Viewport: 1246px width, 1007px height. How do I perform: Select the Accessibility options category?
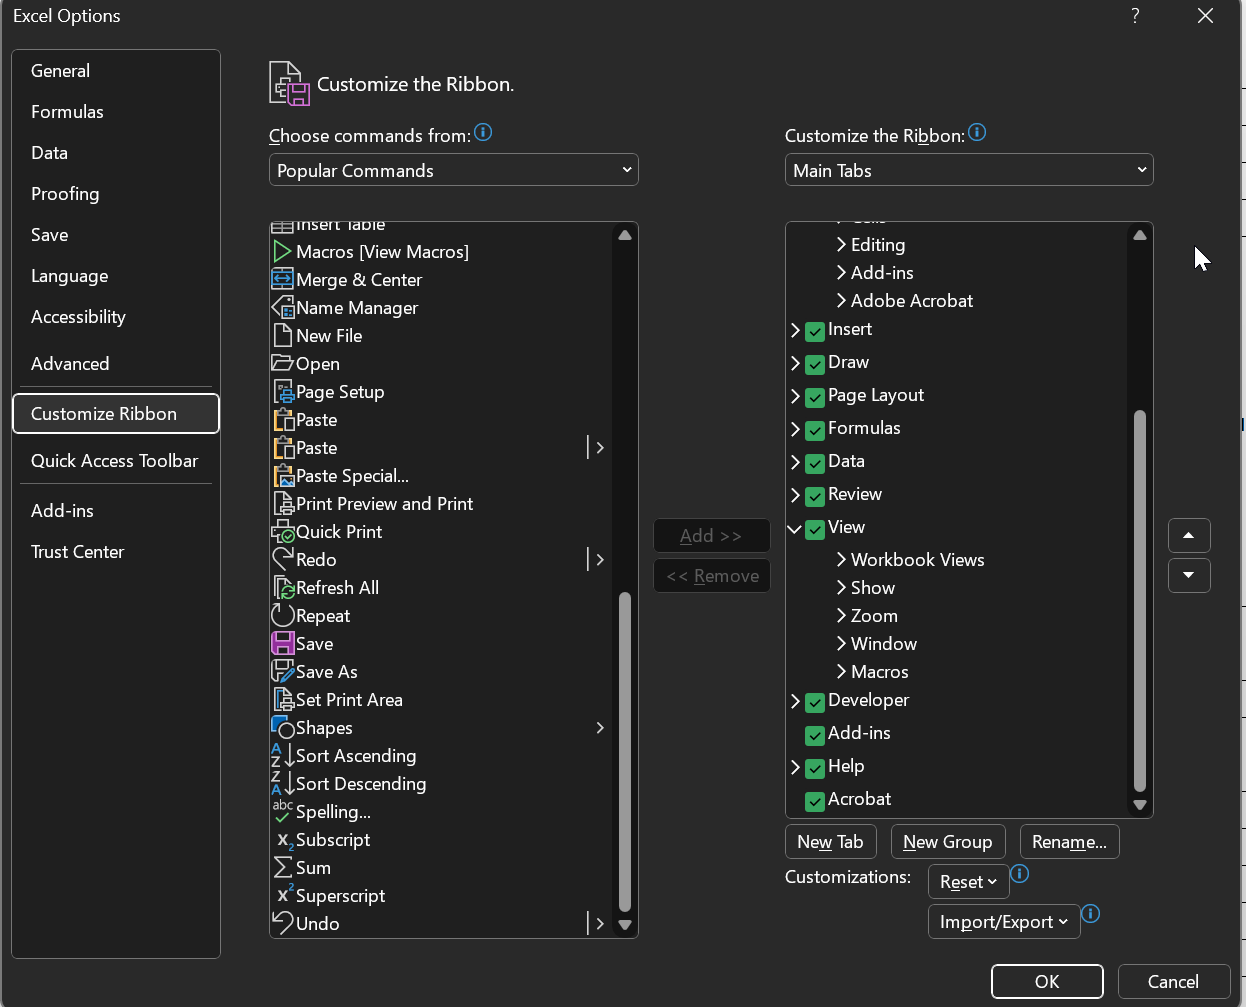[x=116, y=317]
